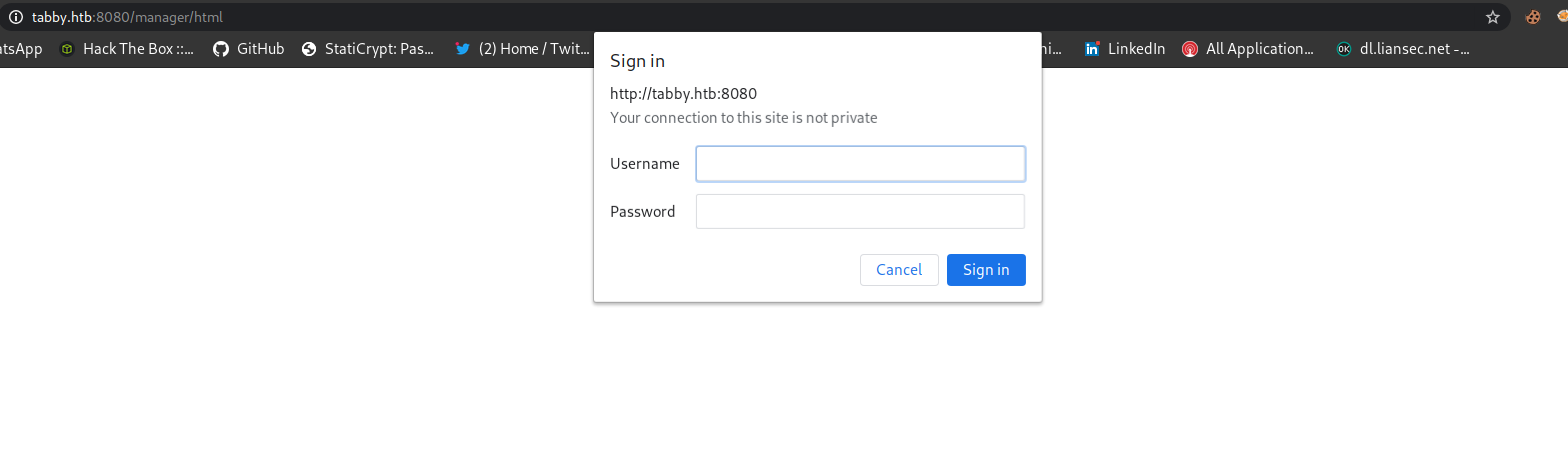This screenshot has width=1568, height=471.
Task: Visit the LinkedIn bookmark link
Action: [x=1136, y=48]
